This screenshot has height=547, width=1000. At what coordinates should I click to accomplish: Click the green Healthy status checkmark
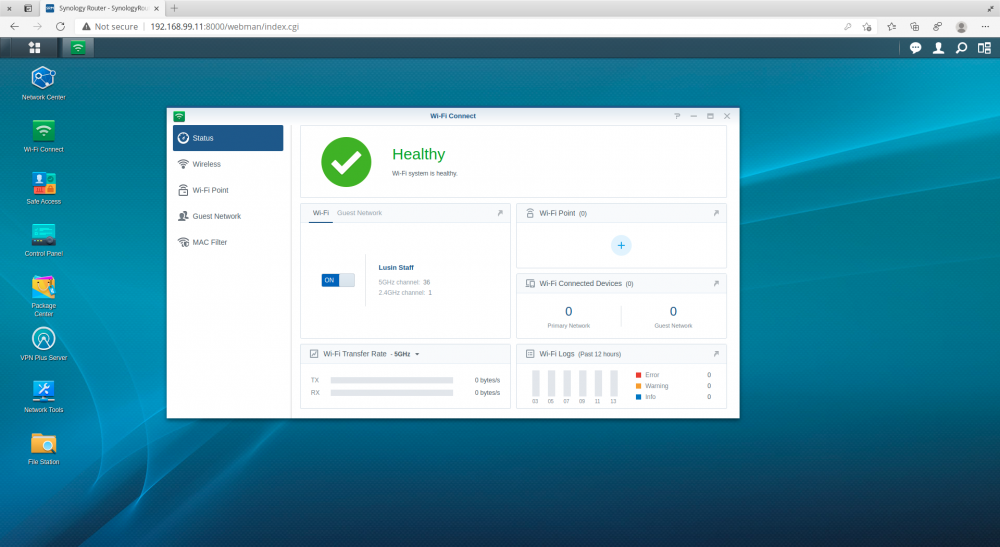pyautogui.click(x=346, y=162)
